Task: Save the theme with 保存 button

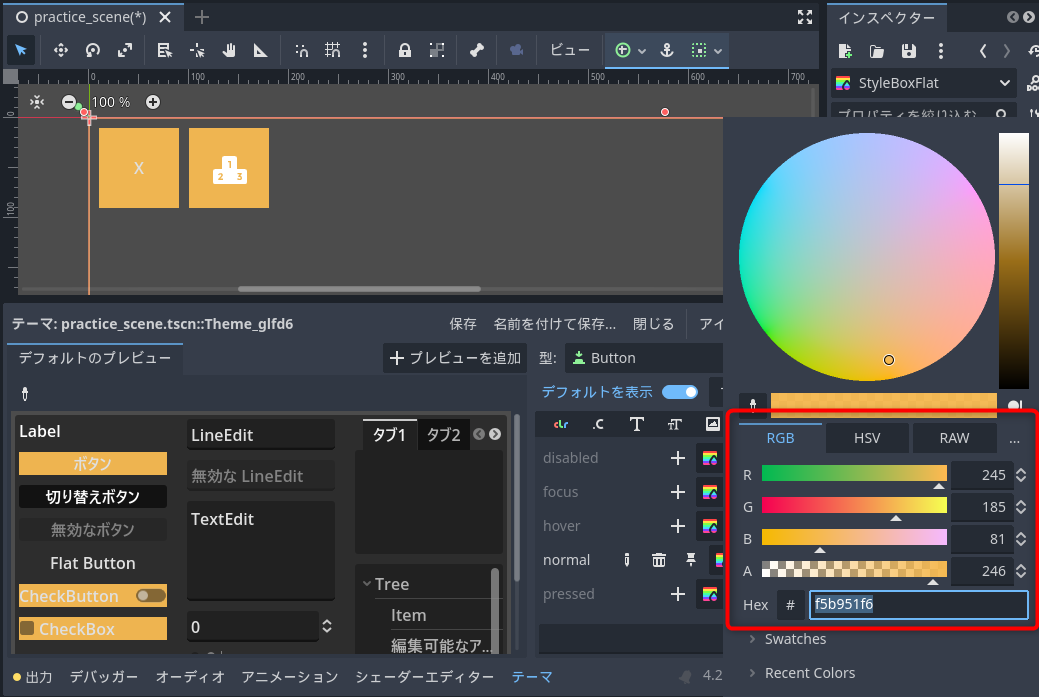Action: tap(462, 323)
